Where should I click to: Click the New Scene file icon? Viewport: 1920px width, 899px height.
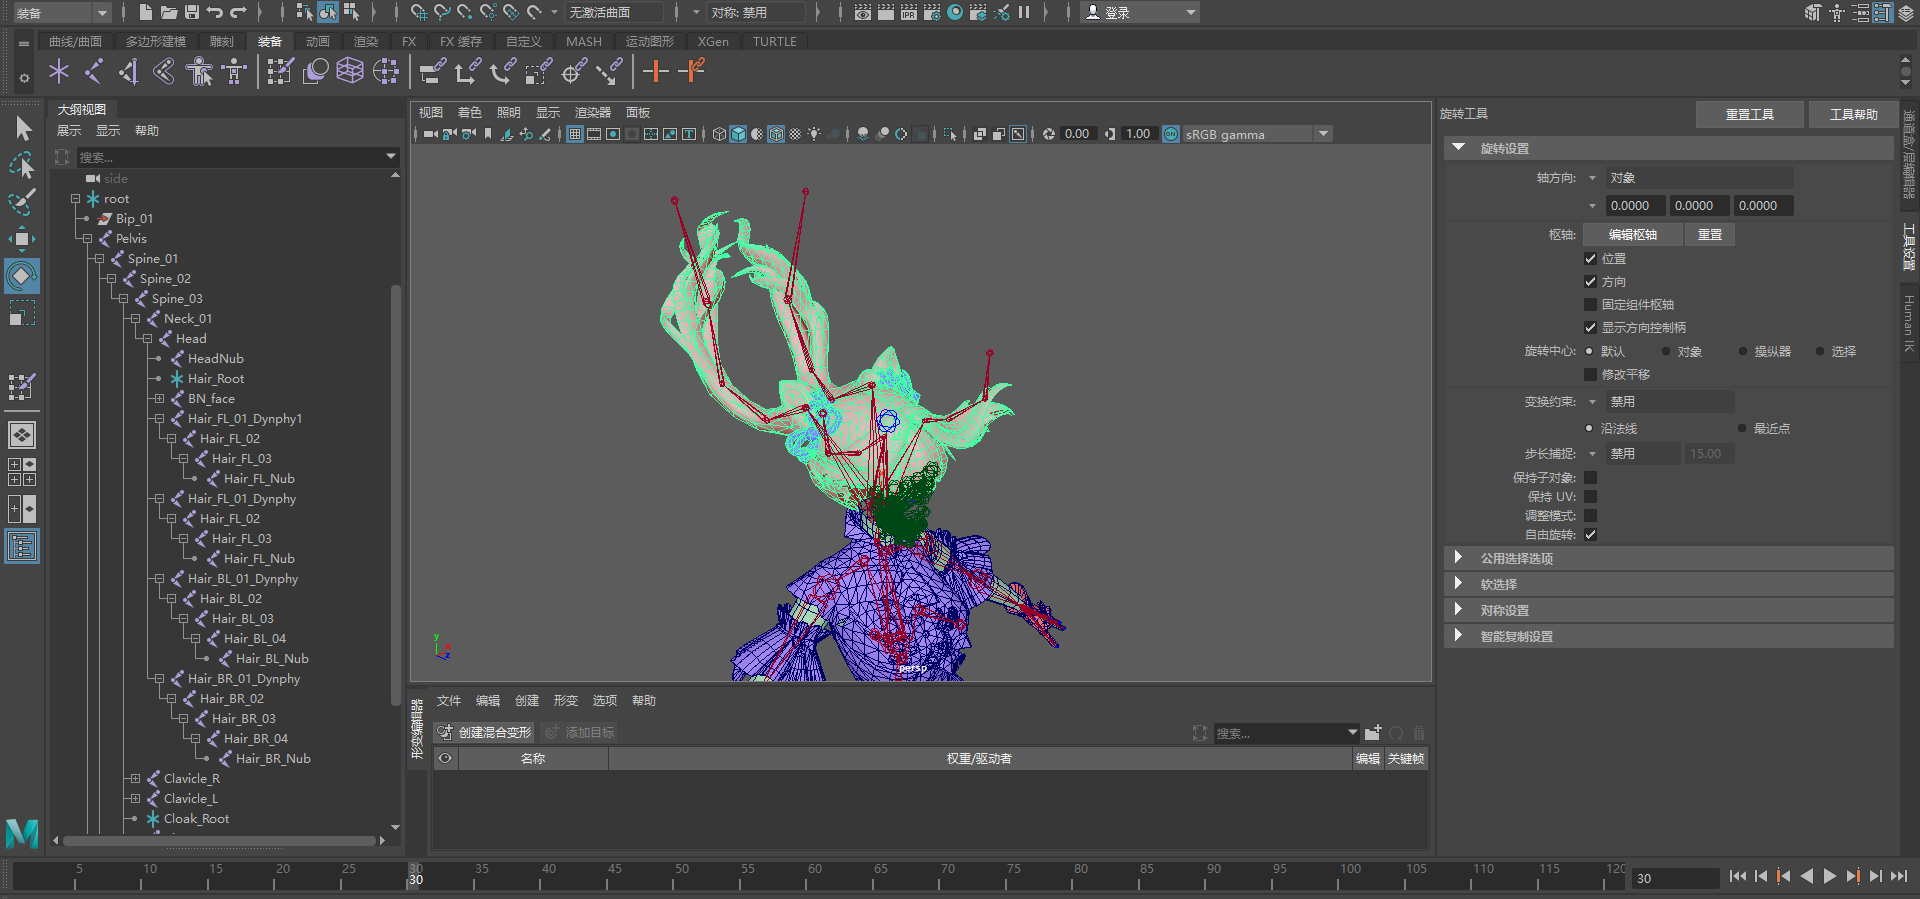click(146, 12)
